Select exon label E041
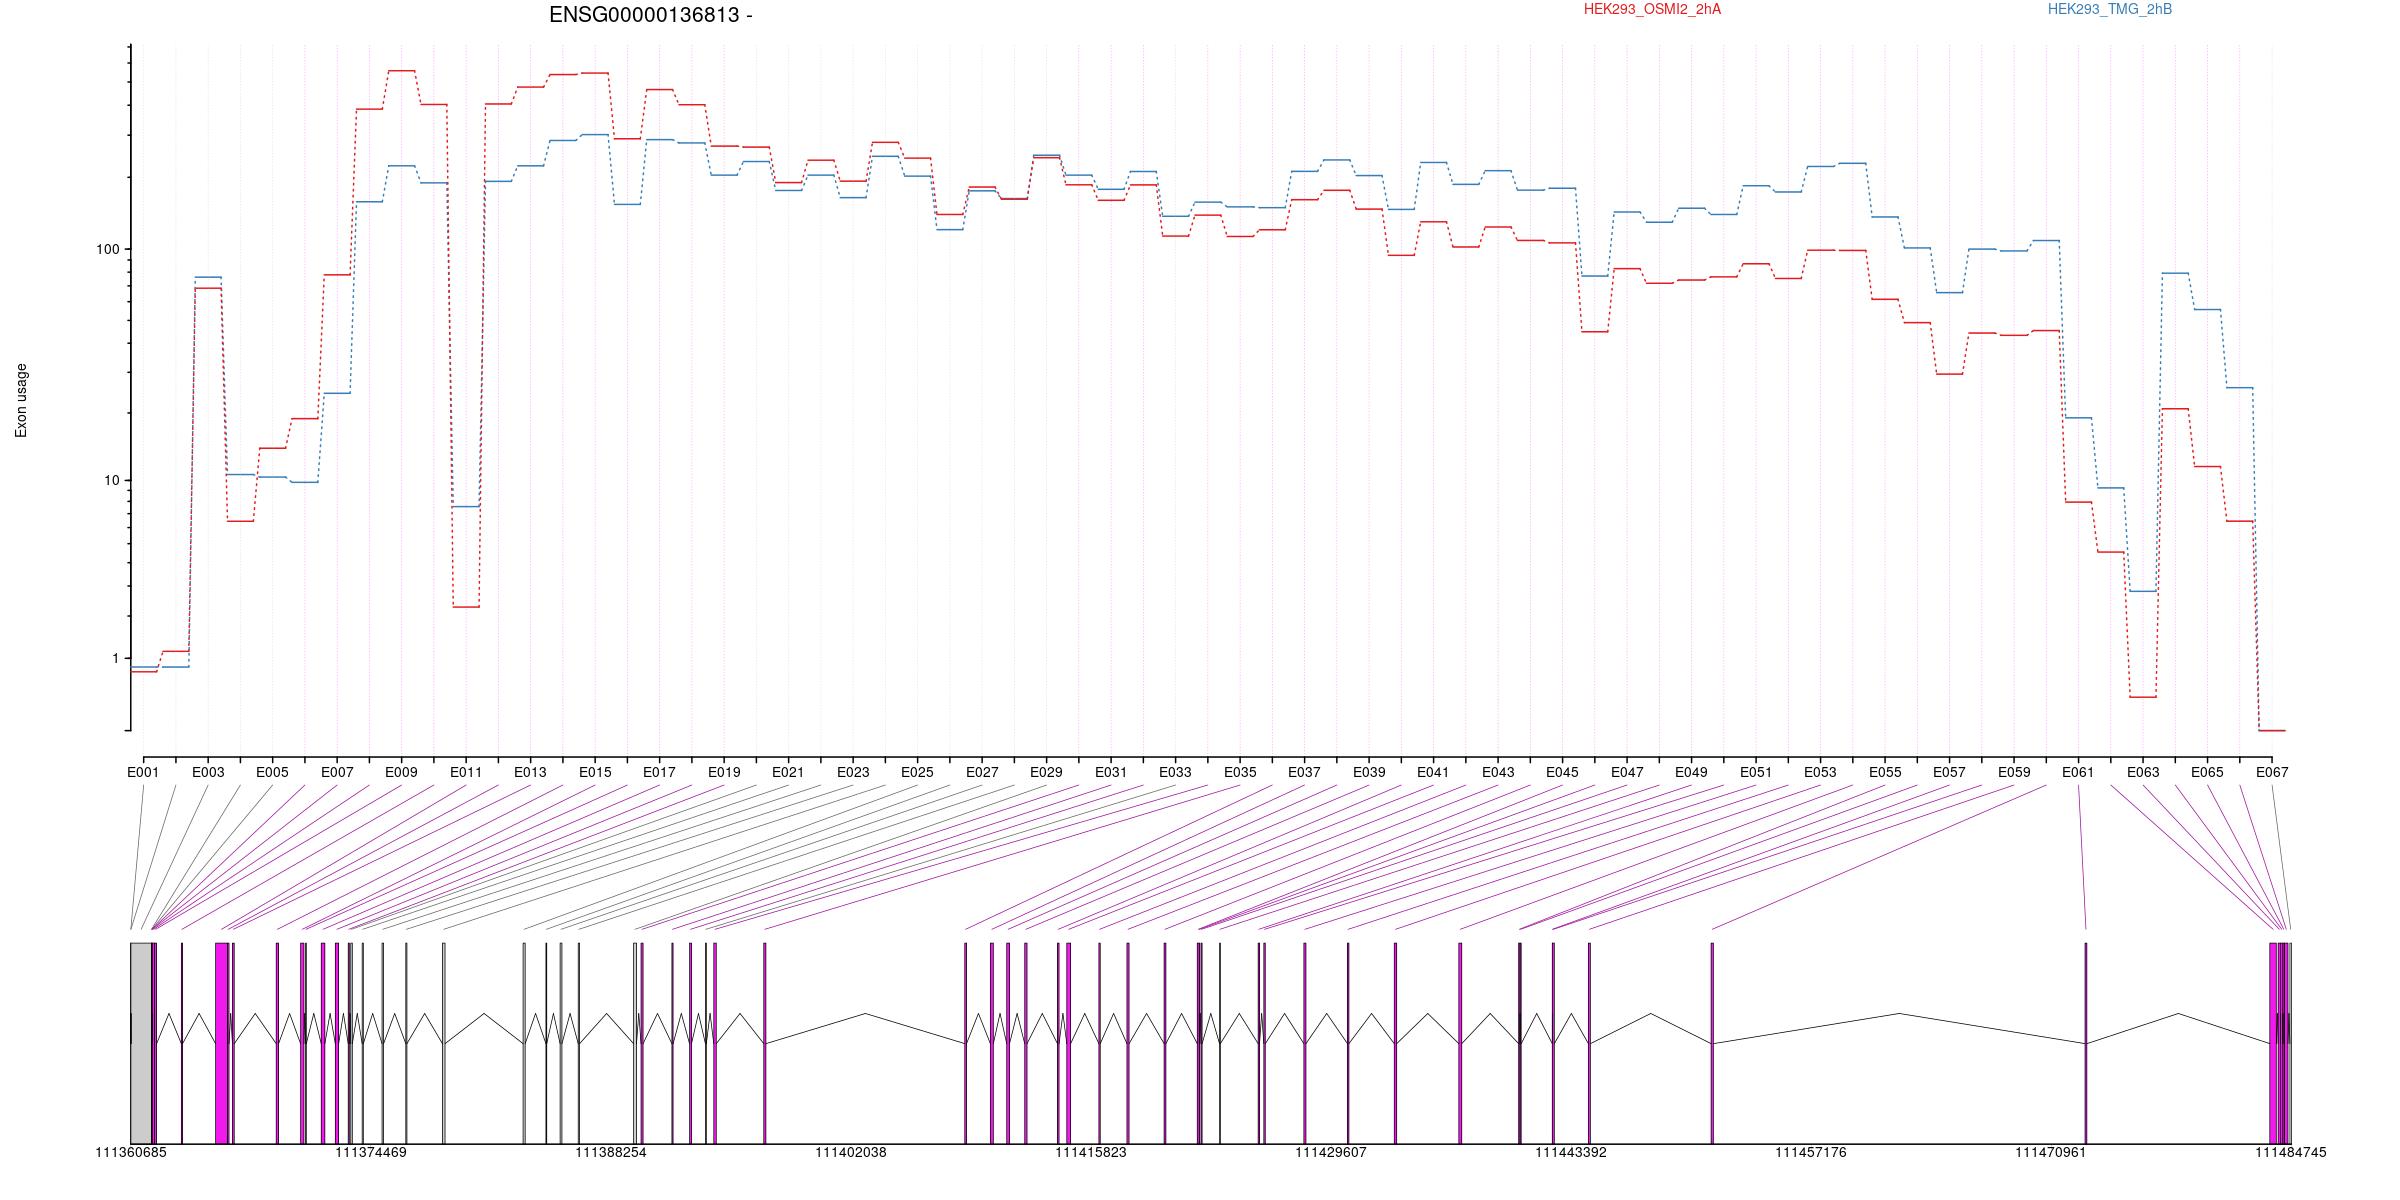 (x=1433, y=772)
